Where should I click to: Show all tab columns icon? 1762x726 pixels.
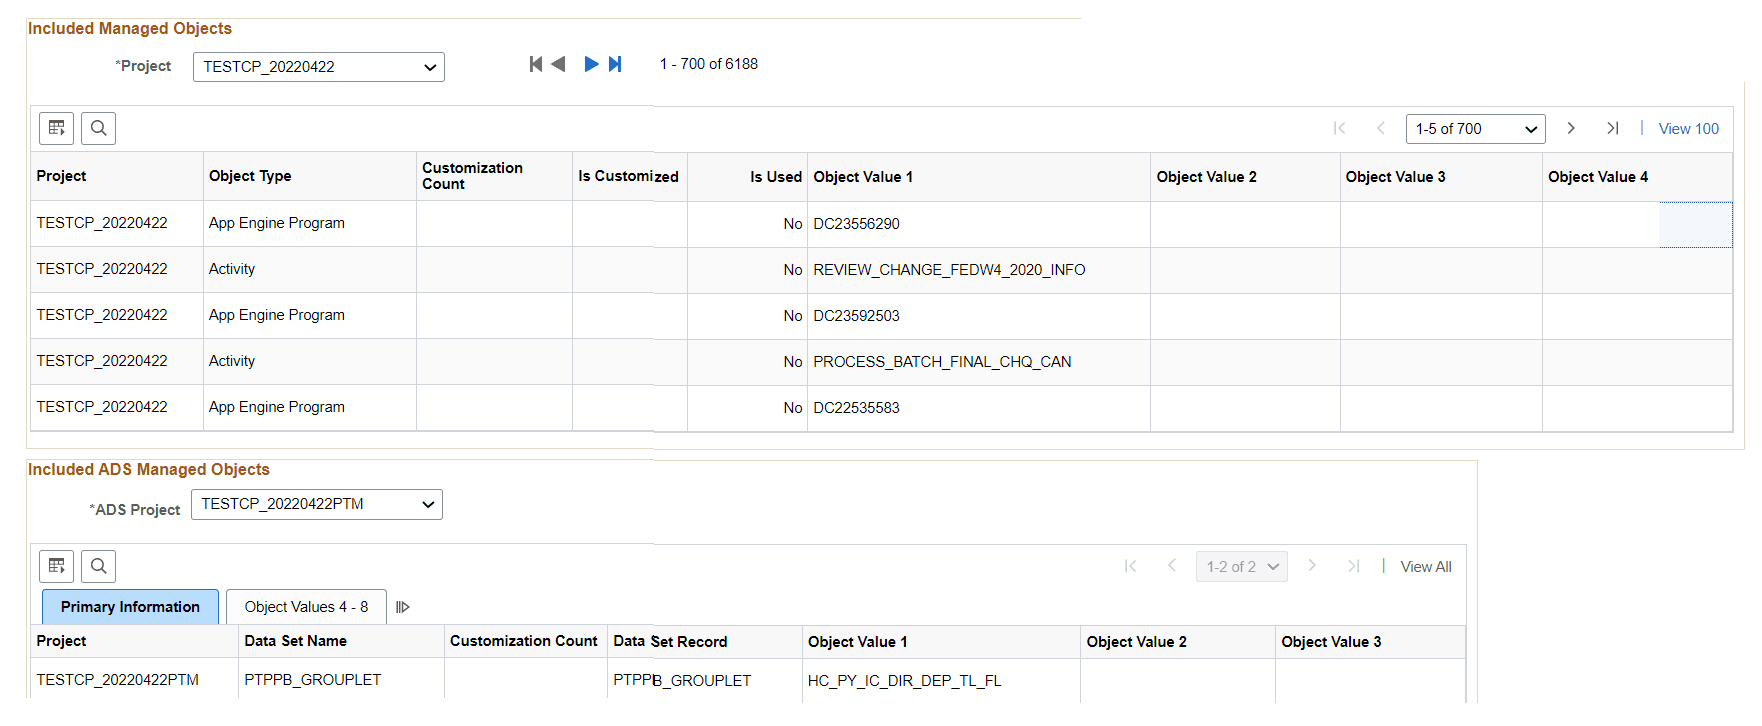403,607
